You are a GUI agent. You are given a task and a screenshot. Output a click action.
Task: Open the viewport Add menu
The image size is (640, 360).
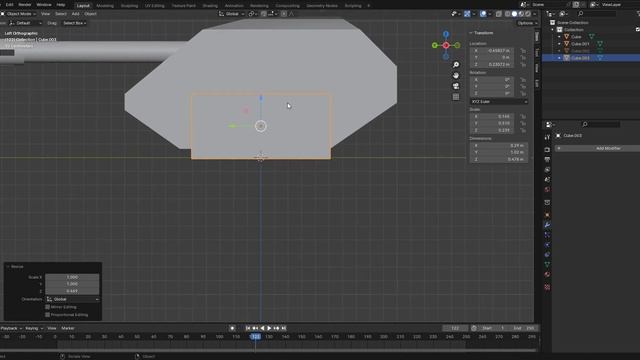point(76,14)
